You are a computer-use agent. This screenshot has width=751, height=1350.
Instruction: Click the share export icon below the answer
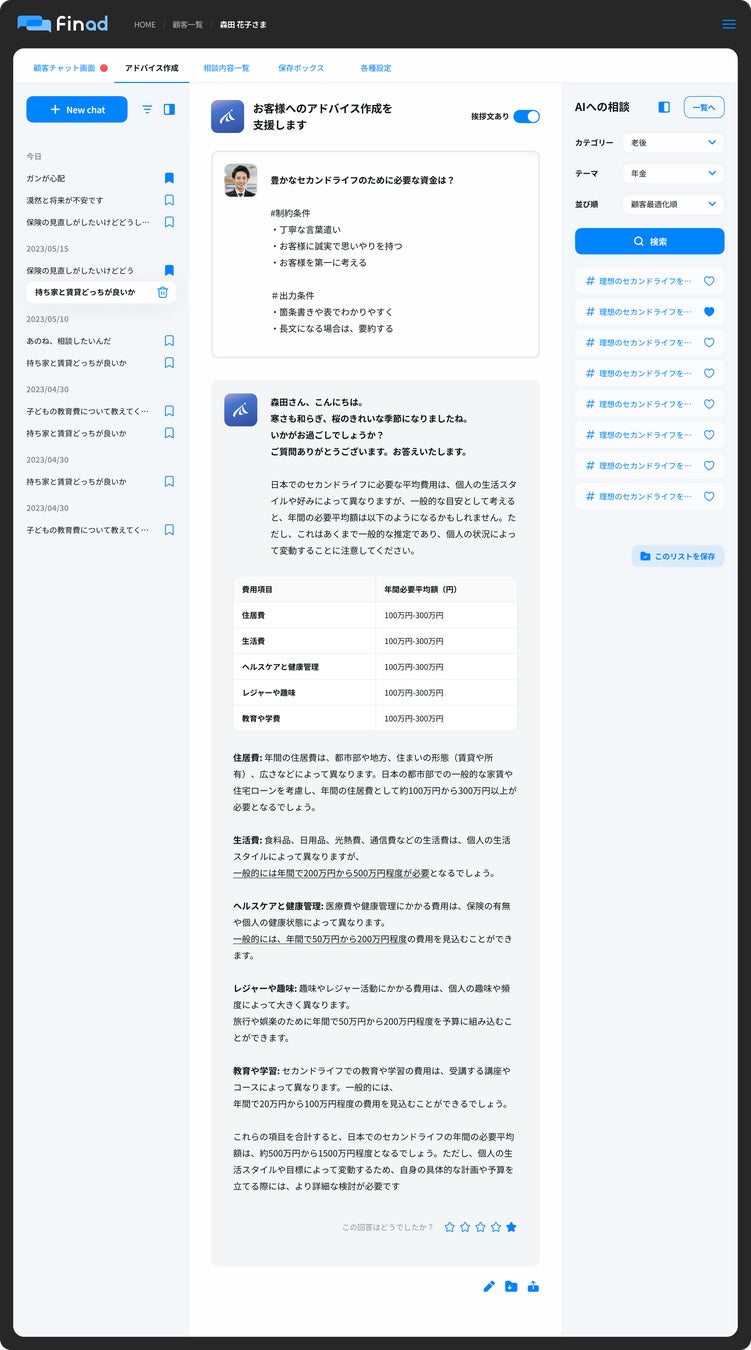[x=533, y=1286]
